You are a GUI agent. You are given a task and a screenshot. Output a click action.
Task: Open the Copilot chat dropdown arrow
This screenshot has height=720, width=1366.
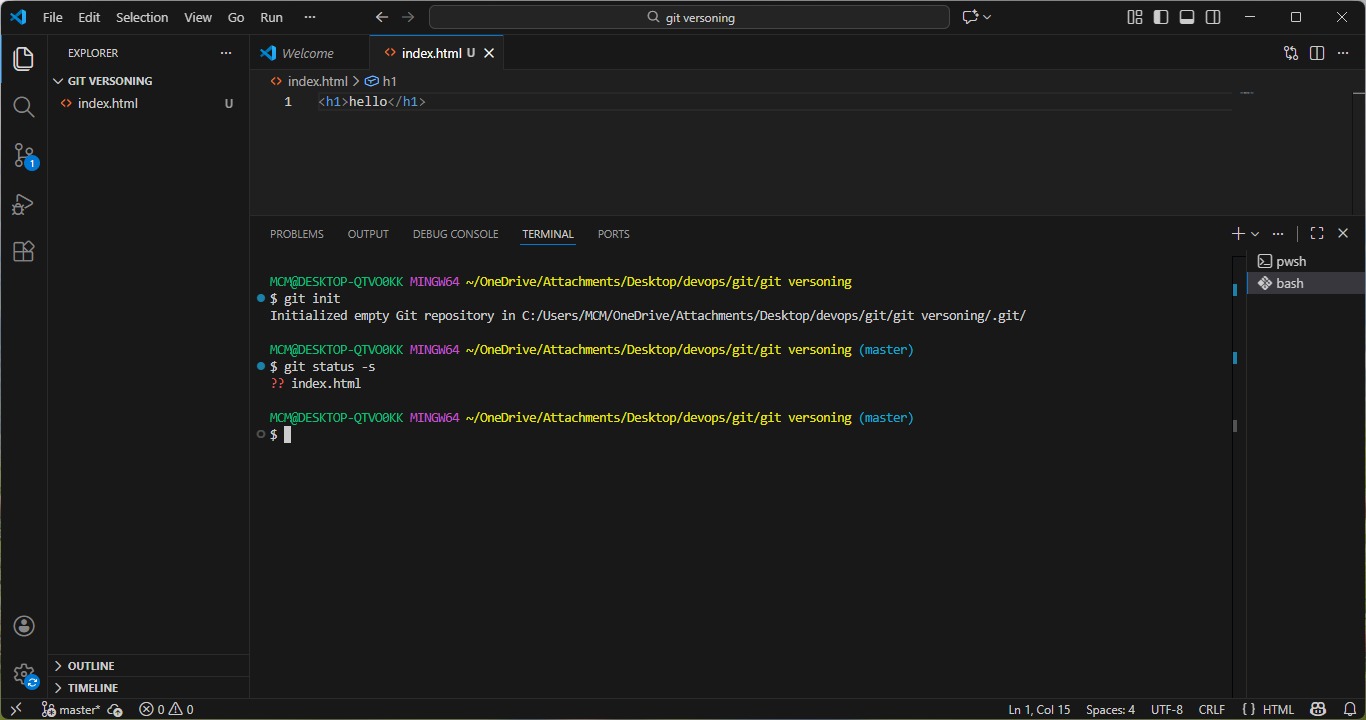tap(987, 17)
